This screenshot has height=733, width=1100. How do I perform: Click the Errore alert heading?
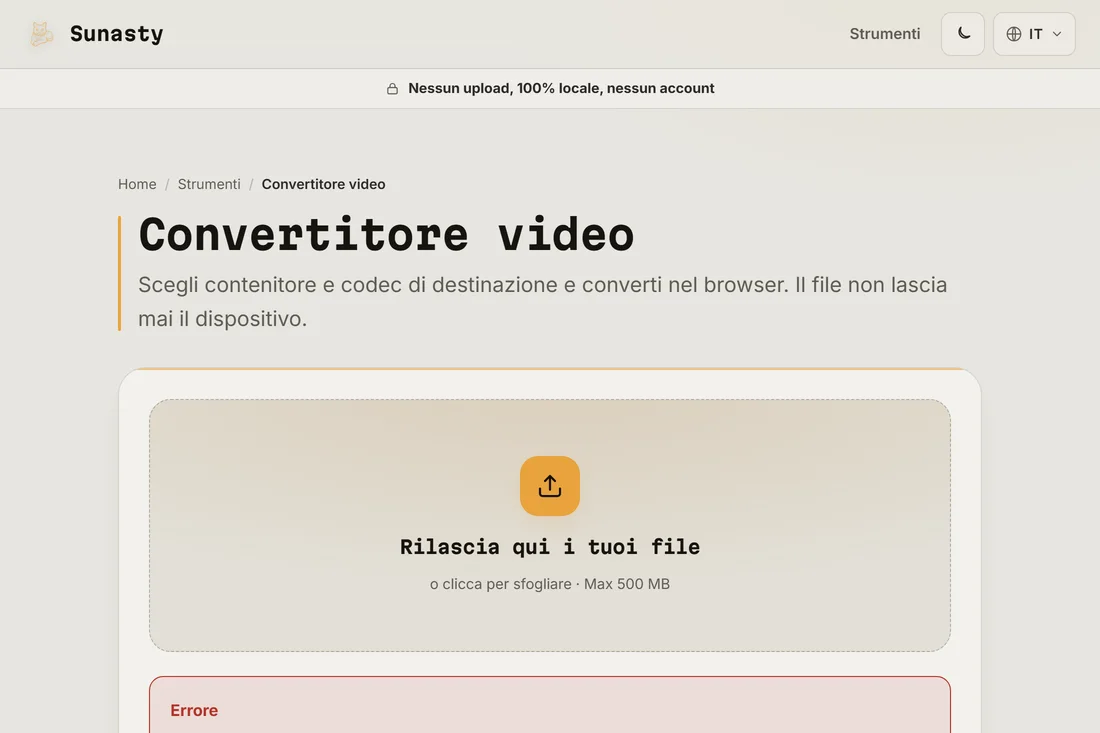(x=194, y=711)
